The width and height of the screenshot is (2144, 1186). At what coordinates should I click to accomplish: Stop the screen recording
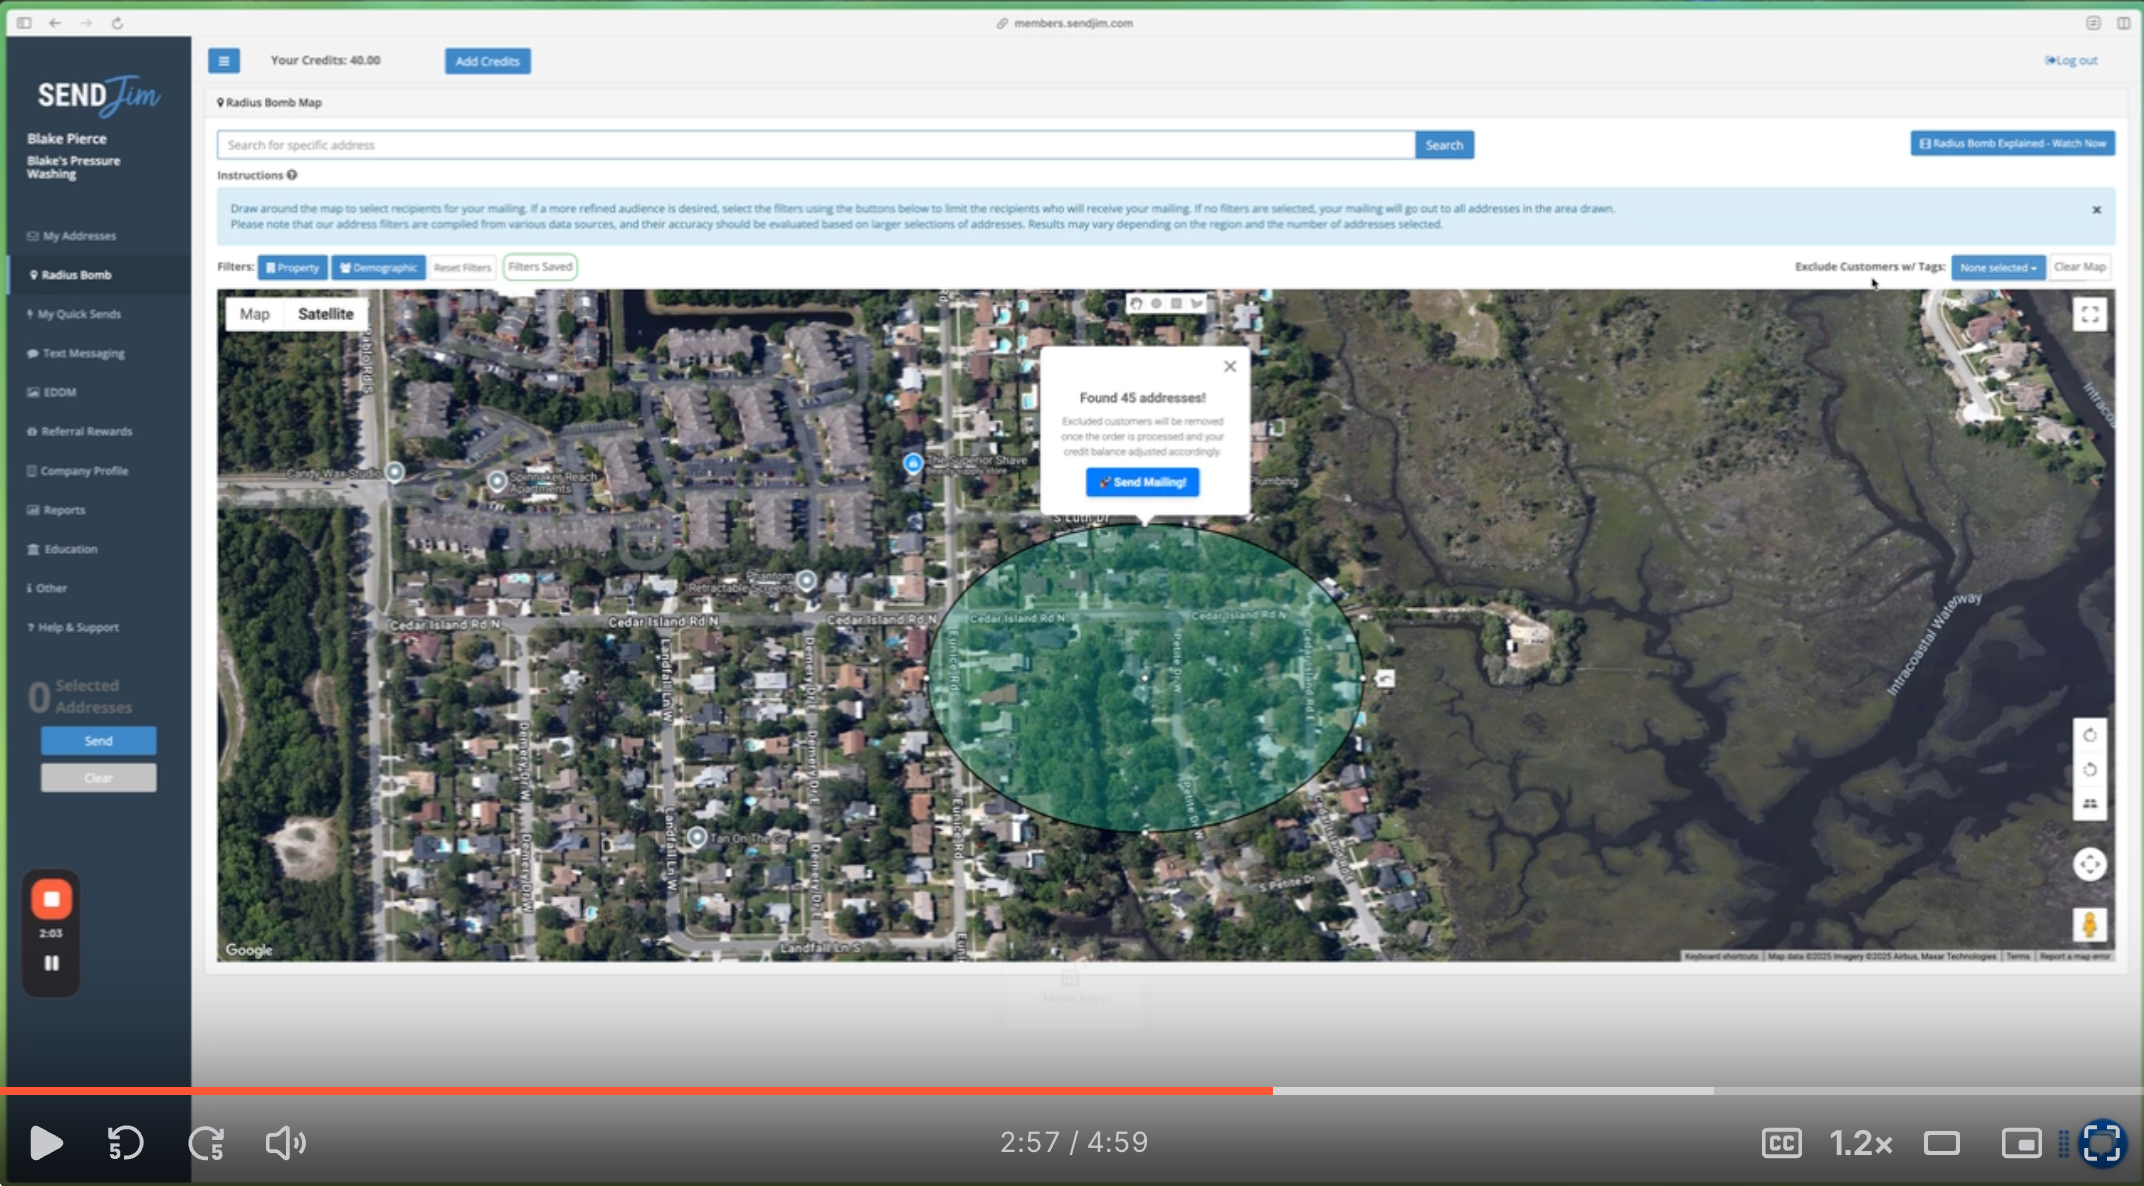pyautogui.click(x=51, y=899)
